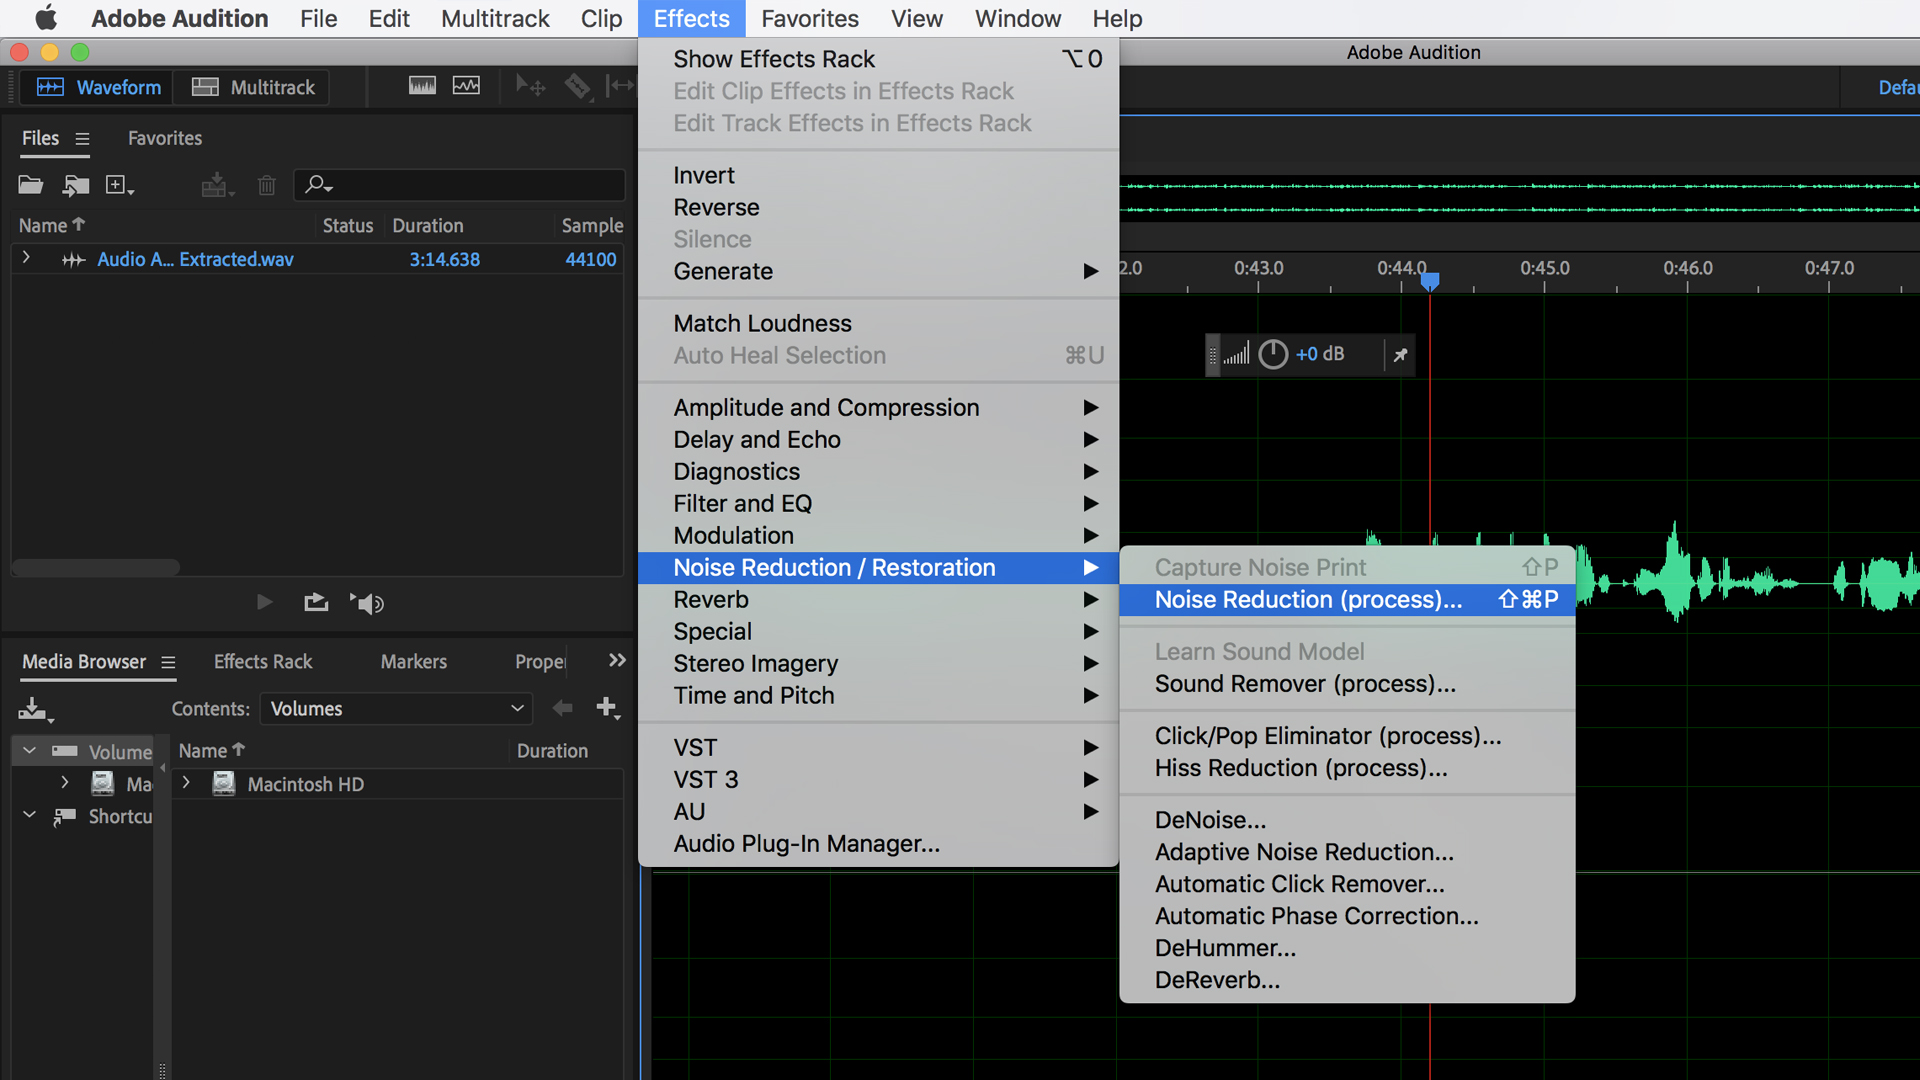Enable auto-play with the speaker icon

tap(367, 602)
